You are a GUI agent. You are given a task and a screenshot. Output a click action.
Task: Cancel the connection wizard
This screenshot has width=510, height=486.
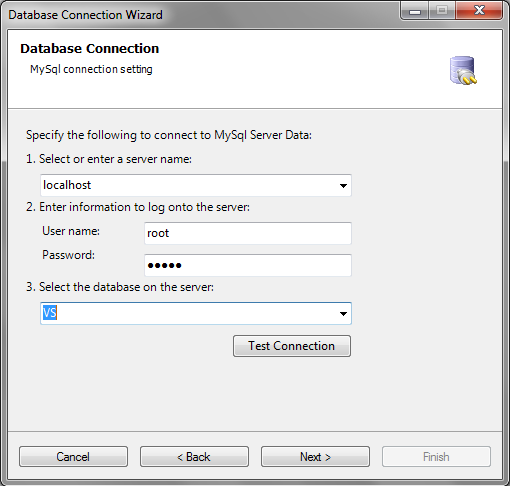click(x=73, y=456)
